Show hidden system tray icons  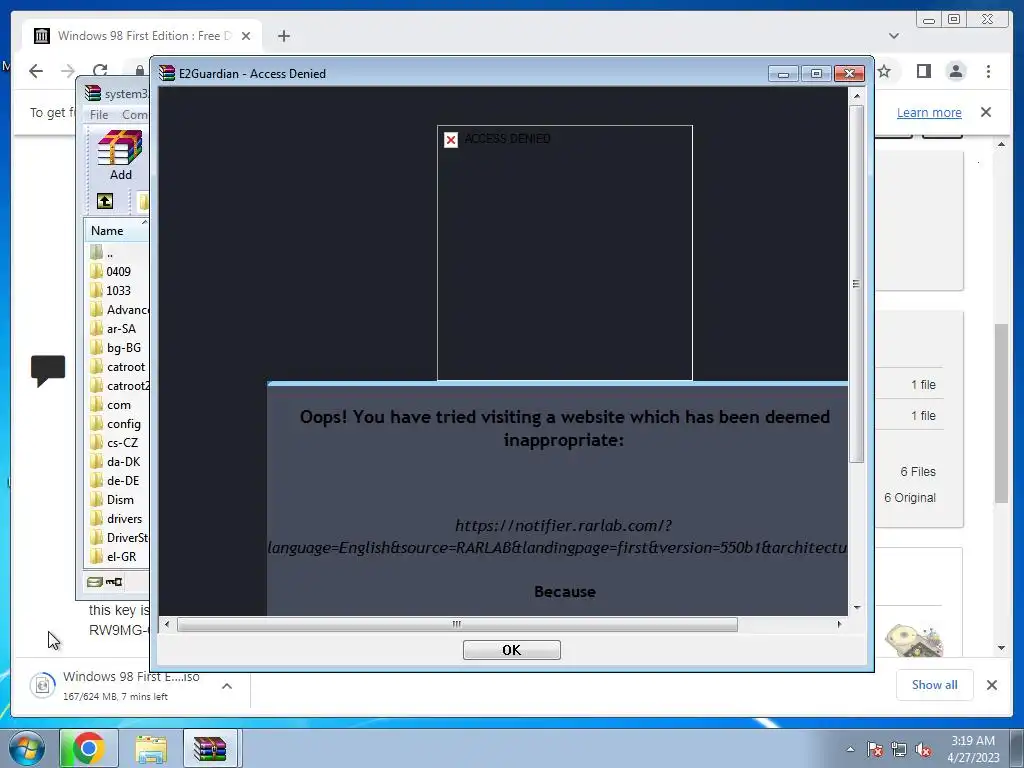(850, 749)
